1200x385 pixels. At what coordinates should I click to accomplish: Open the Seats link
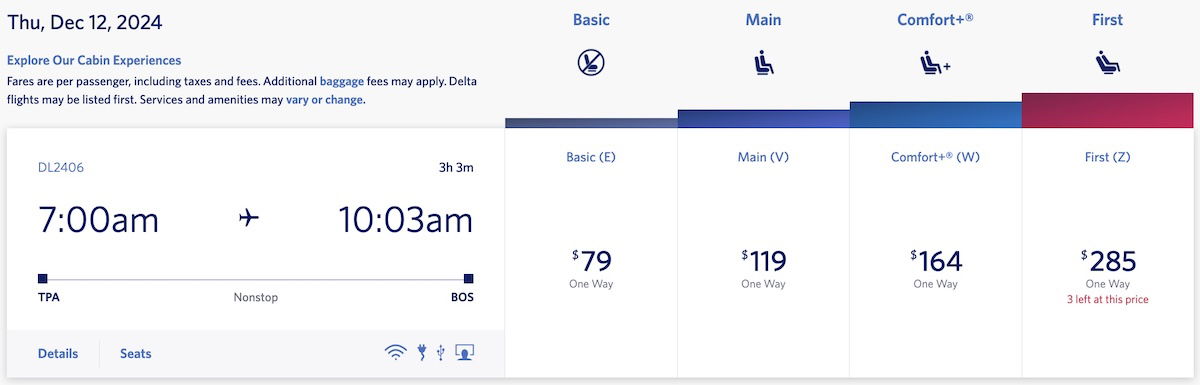pyautogui.click(x=136, y=353)
